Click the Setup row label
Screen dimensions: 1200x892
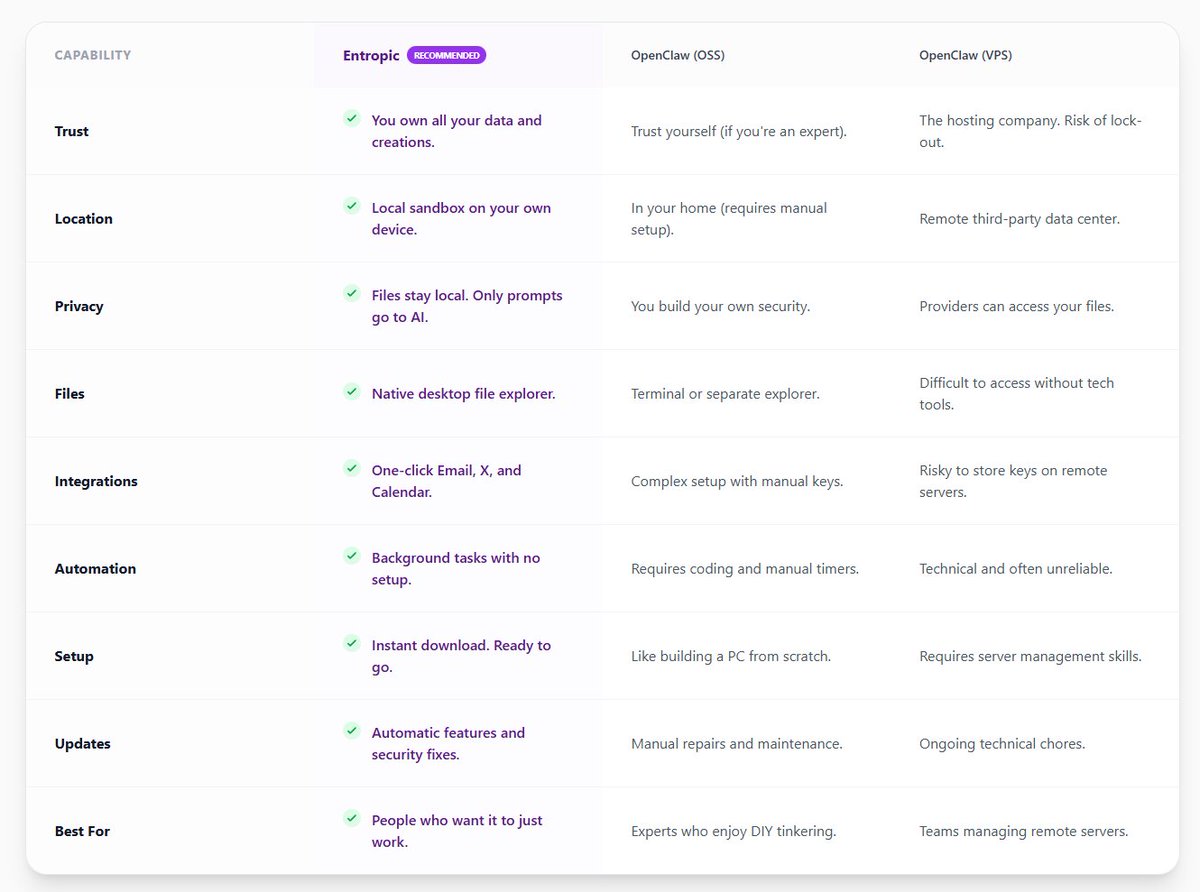click(74, 656)
